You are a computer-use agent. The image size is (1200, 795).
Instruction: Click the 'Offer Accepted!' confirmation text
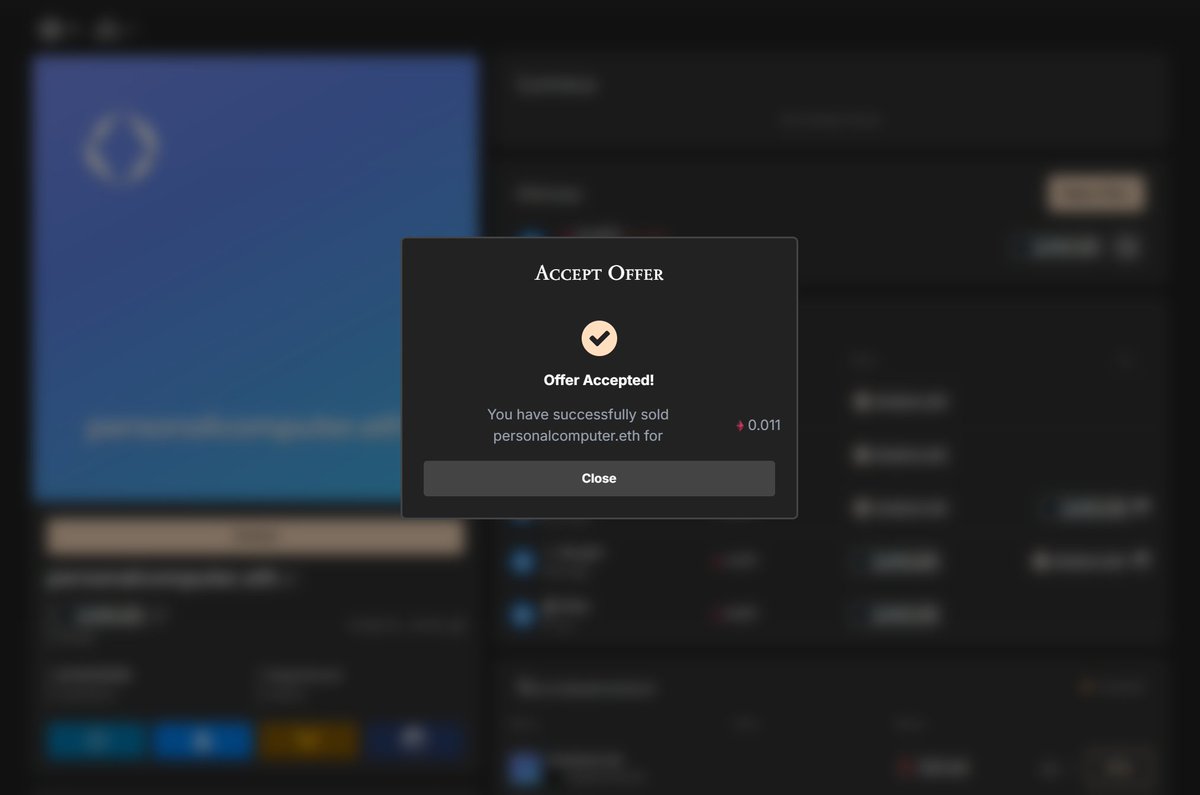(x=599, y=380)
